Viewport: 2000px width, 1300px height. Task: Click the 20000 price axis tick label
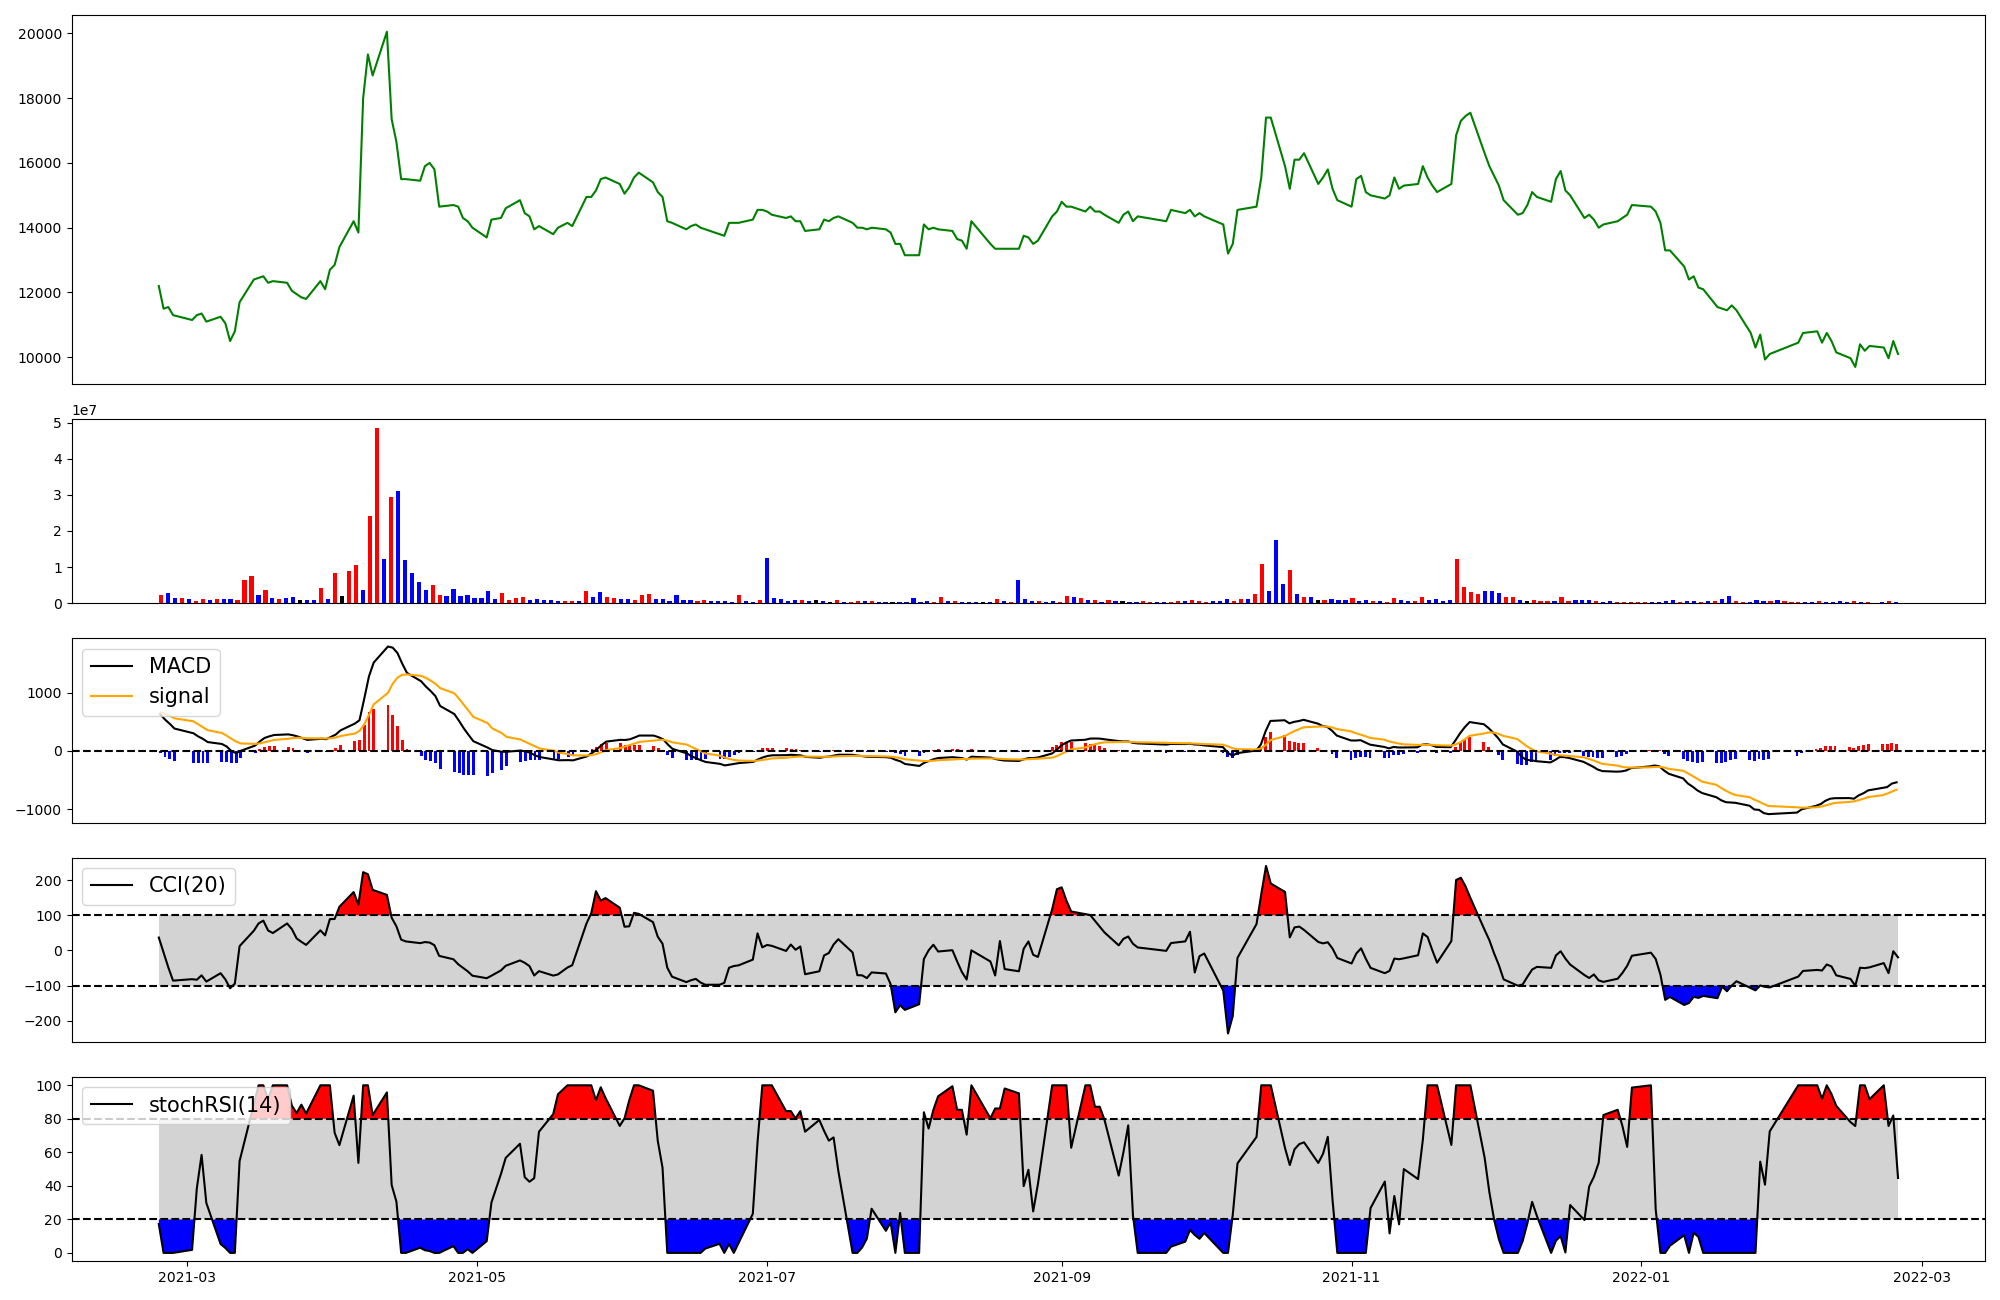tap(40, 34)
